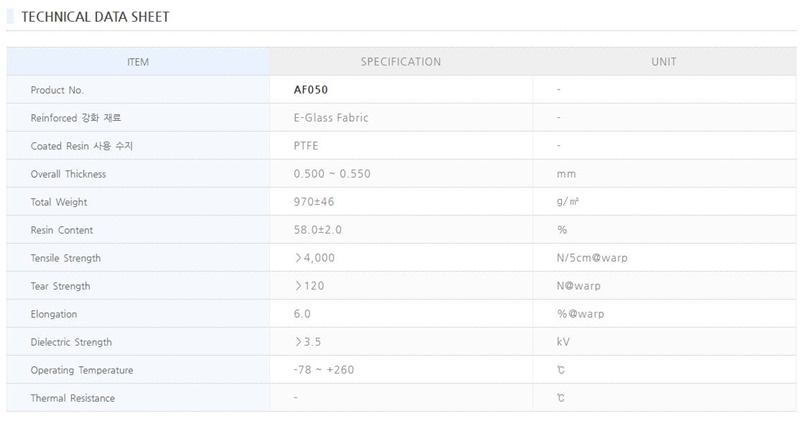Select the Thermal Resistance row label

[72, 398]
